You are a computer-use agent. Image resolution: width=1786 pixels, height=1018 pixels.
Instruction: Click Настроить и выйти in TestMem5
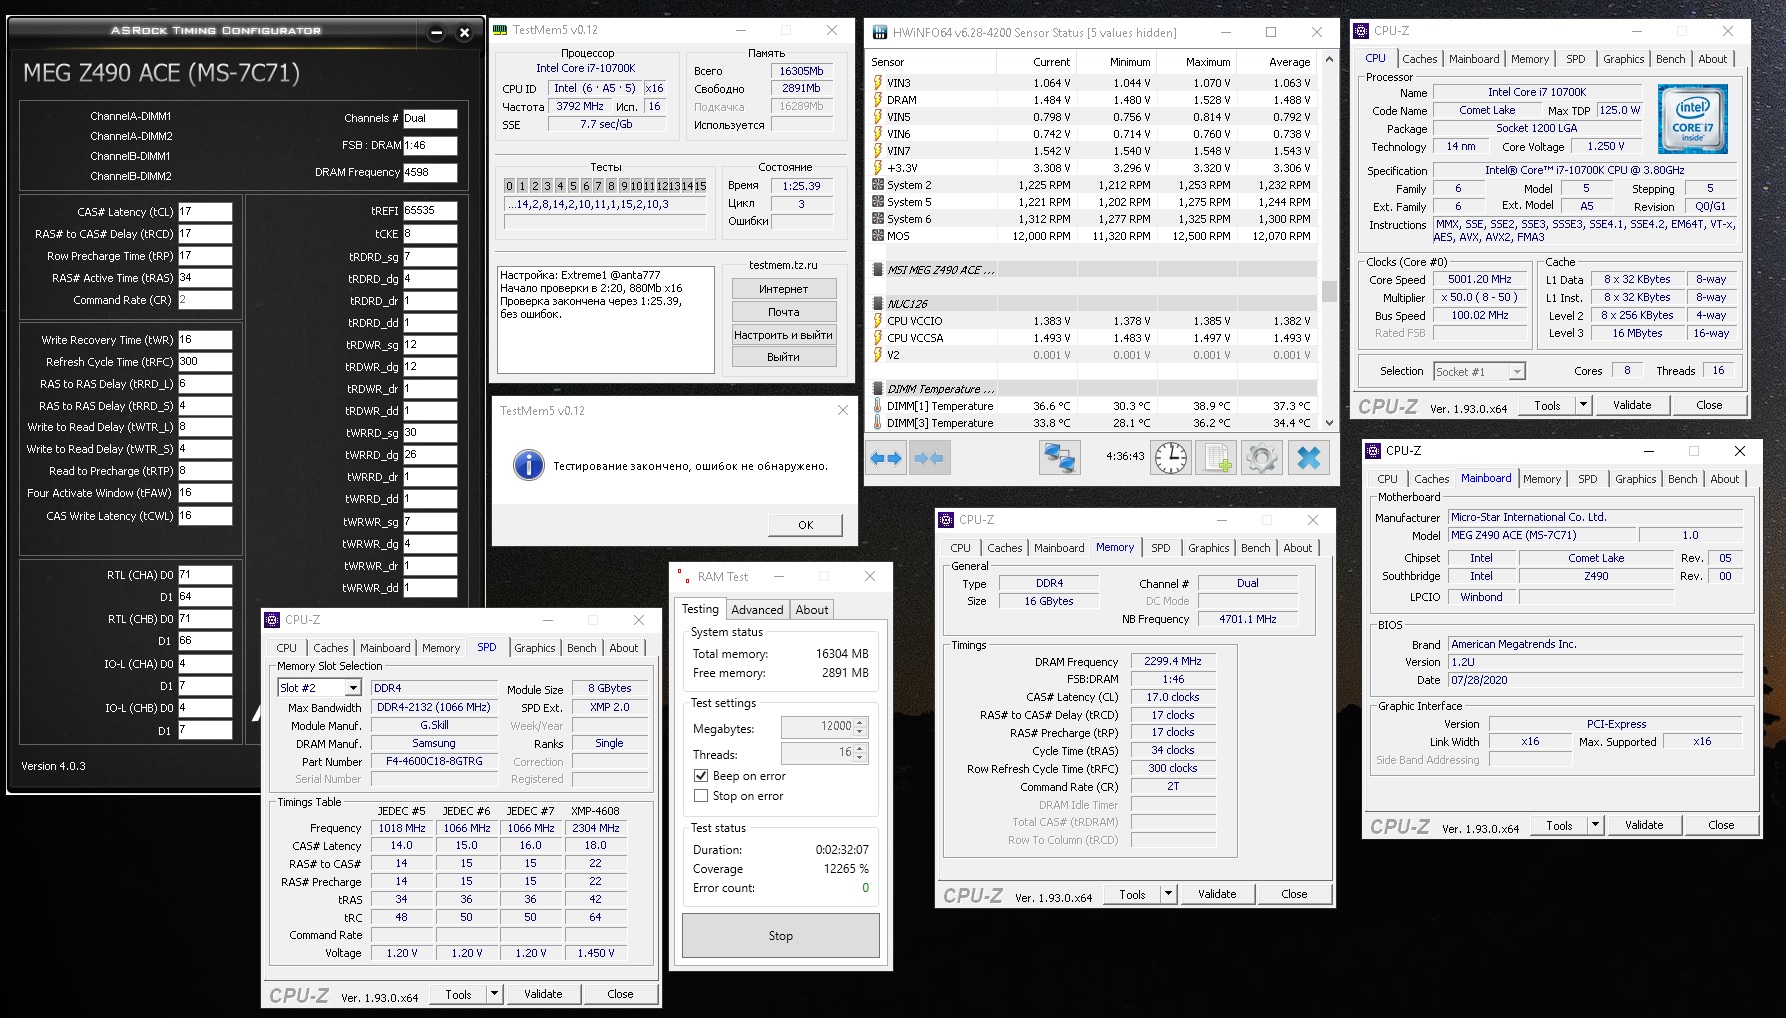tap(783, 335)
